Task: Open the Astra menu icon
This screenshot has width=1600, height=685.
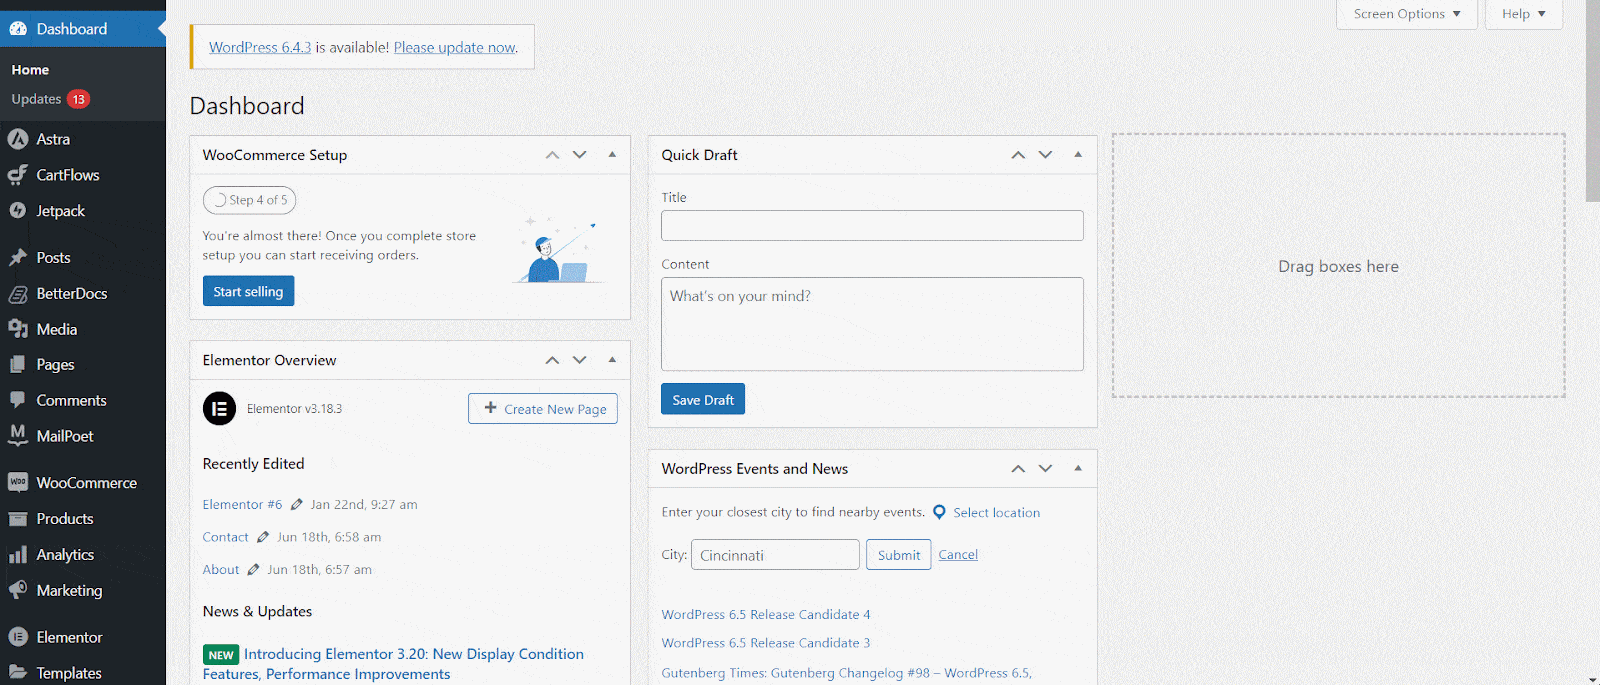Action: pyautogui.click(x=18, y=139)
